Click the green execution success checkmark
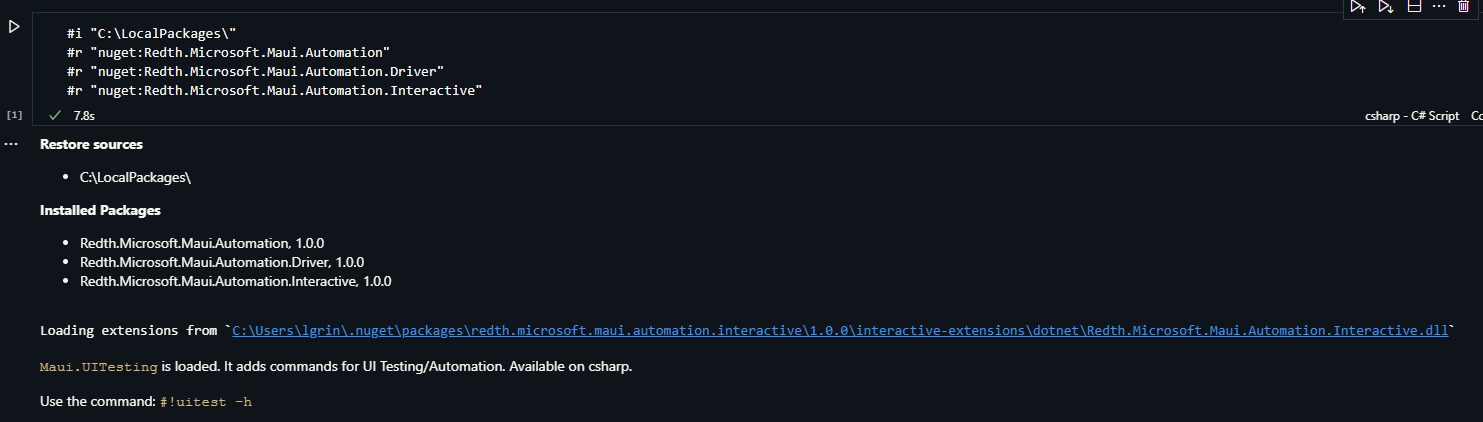This screenshot has height=422, width=1483. (55, 116)
